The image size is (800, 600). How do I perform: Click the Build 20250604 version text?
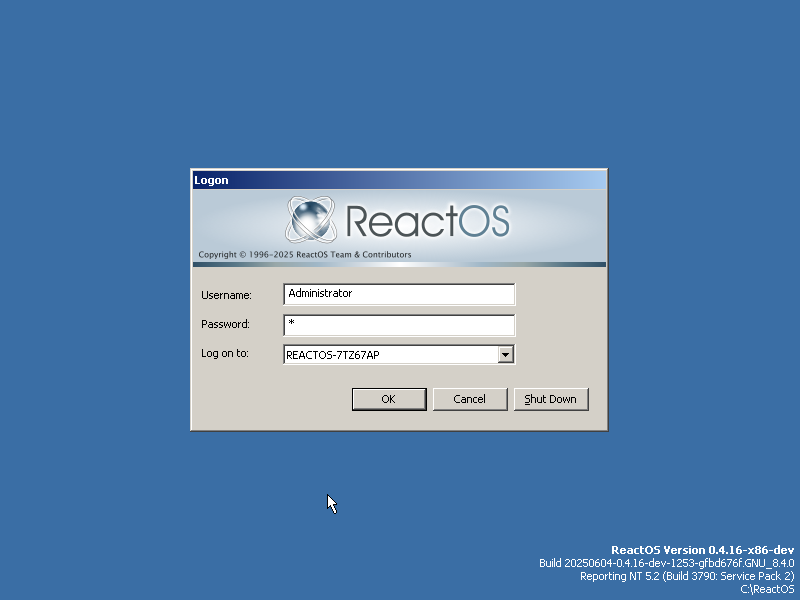point(666,563)
